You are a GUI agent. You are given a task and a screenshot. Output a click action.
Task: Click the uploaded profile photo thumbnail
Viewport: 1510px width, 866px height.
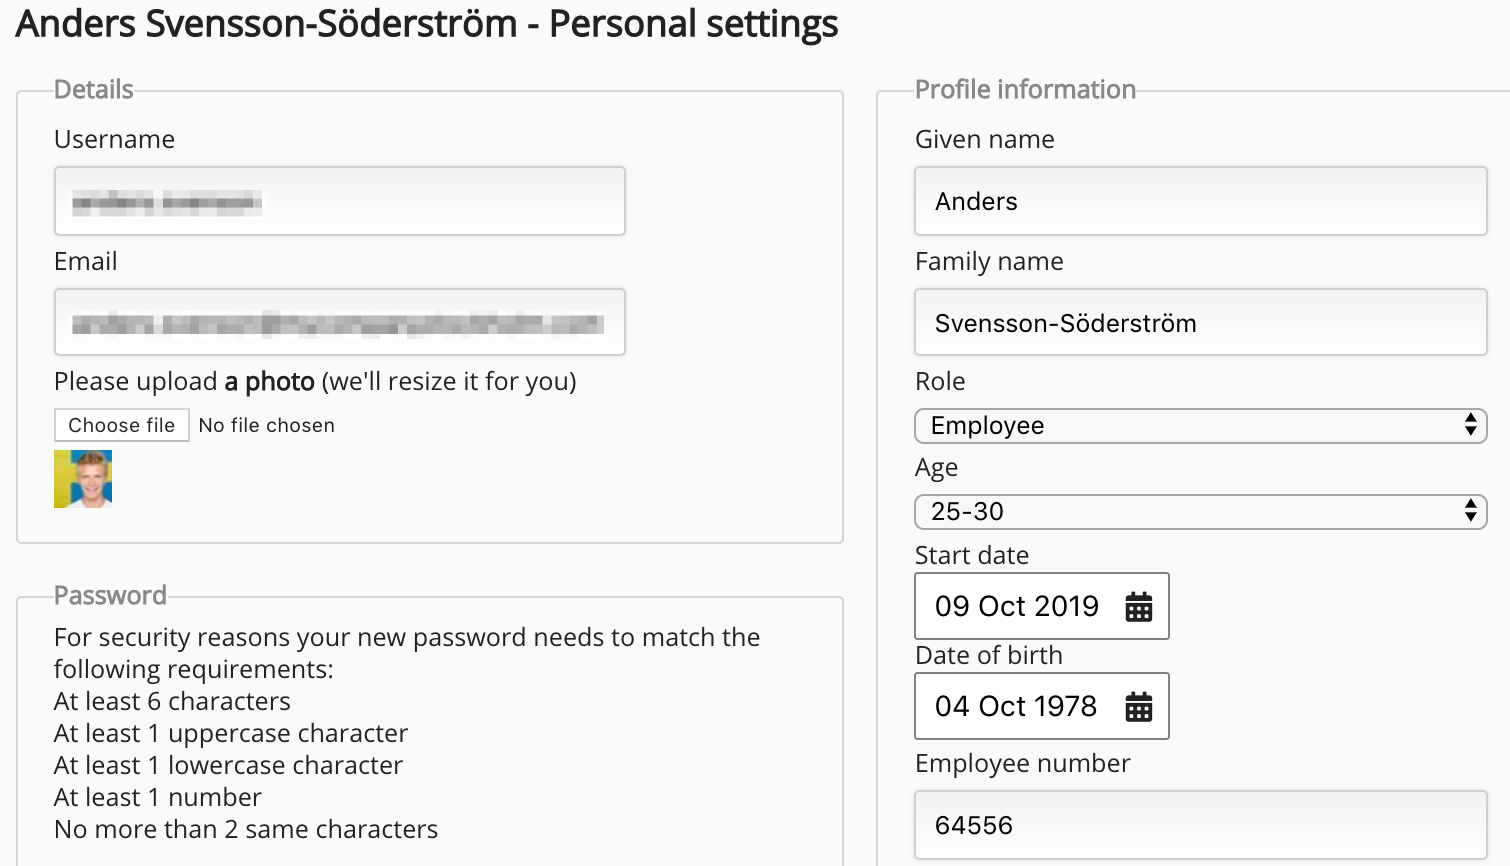coord(83,479)
